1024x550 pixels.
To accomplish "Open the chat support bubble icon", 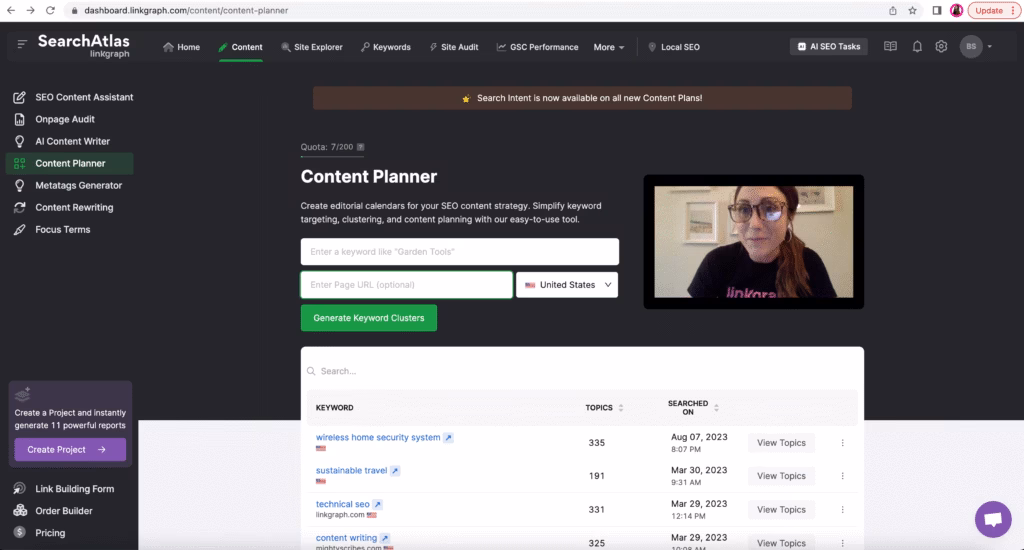I will pos(992,519).
